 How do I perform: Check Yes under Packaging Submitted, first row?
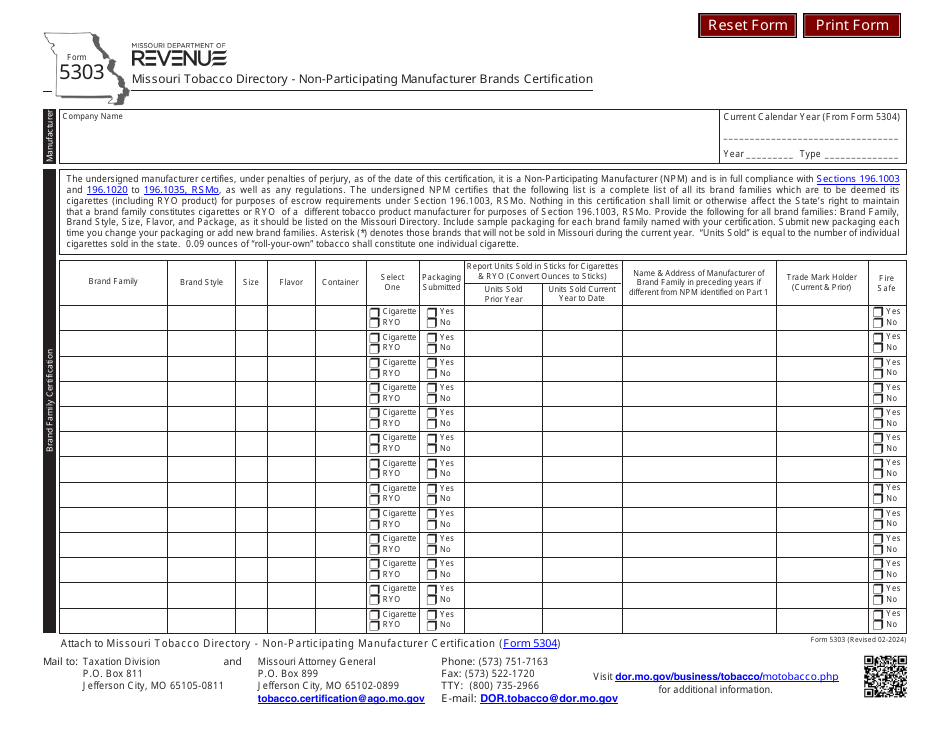click(430, 311)
